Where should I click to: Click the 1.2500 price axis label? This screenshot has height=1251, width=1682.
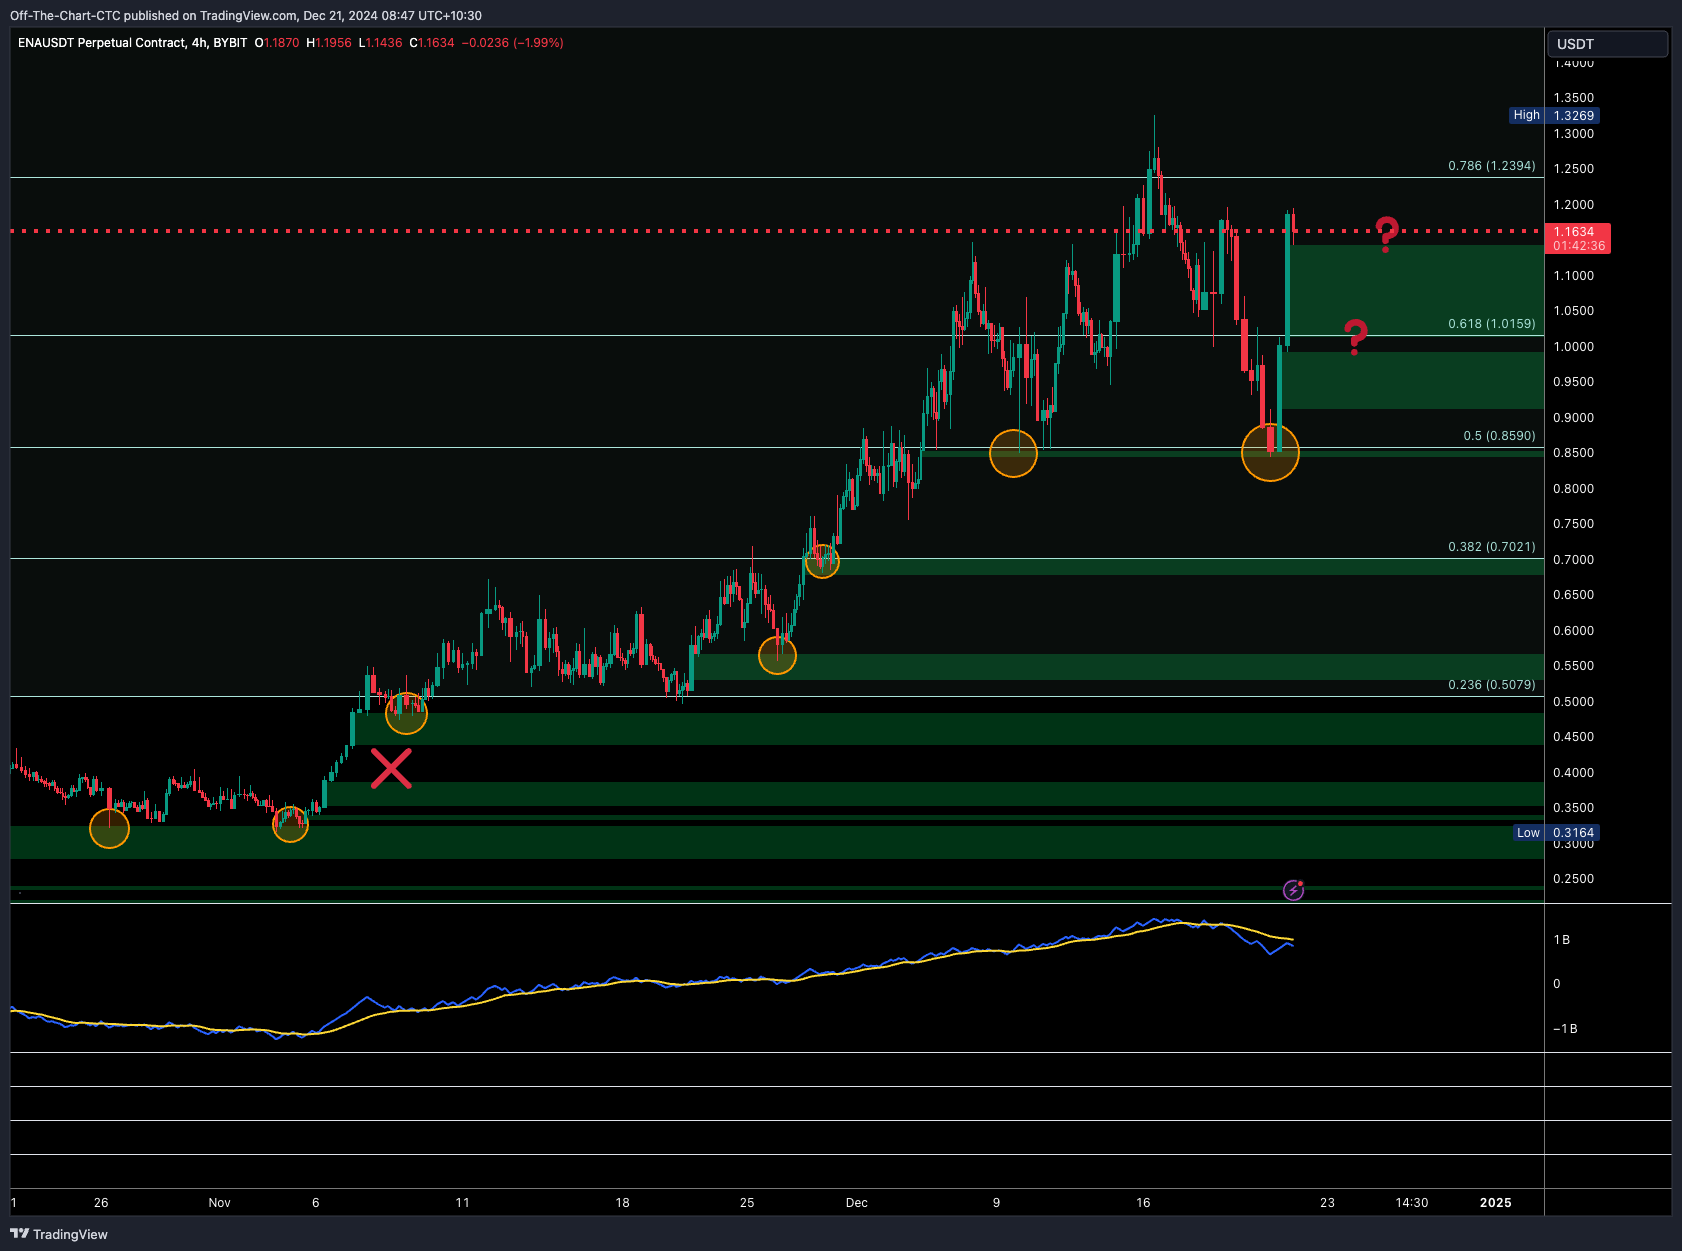tap(1573, 169)
